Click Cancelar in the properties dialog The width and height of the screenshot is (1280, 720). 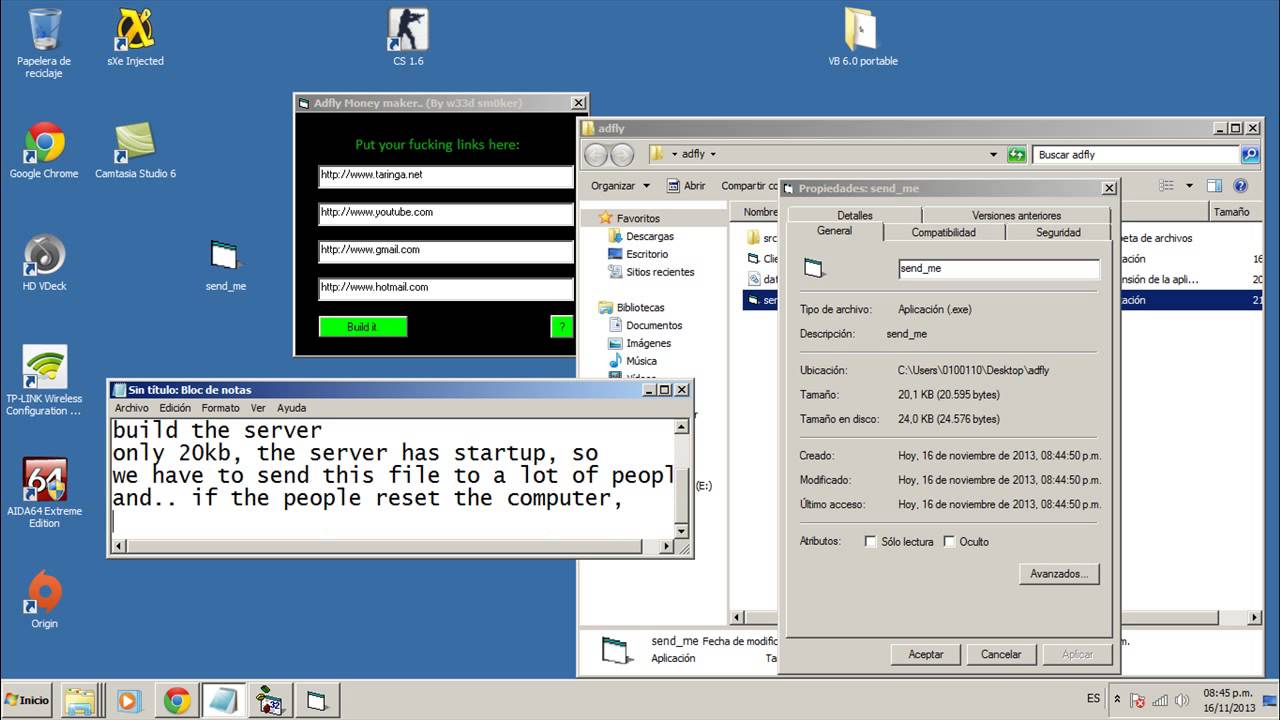pyautogui.click(x=1001, y=654)
